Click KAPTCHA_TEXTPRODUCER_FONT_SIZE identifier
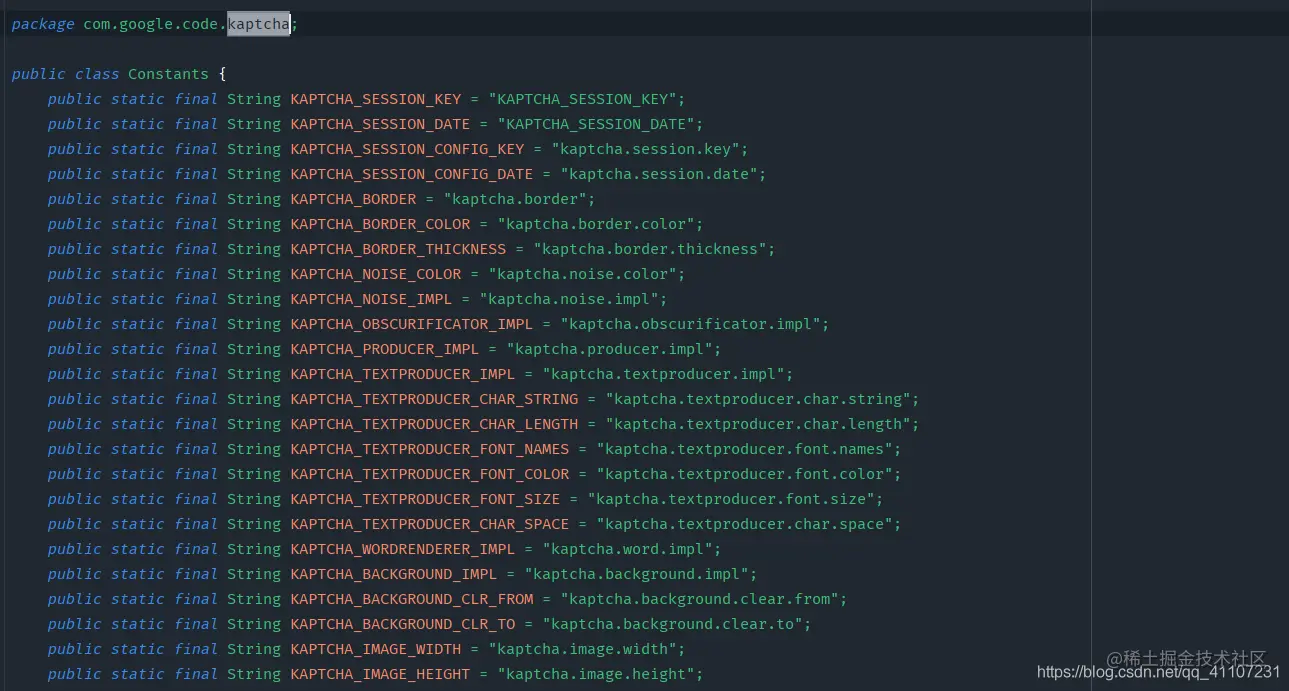1289x691 pixels. 425,499
